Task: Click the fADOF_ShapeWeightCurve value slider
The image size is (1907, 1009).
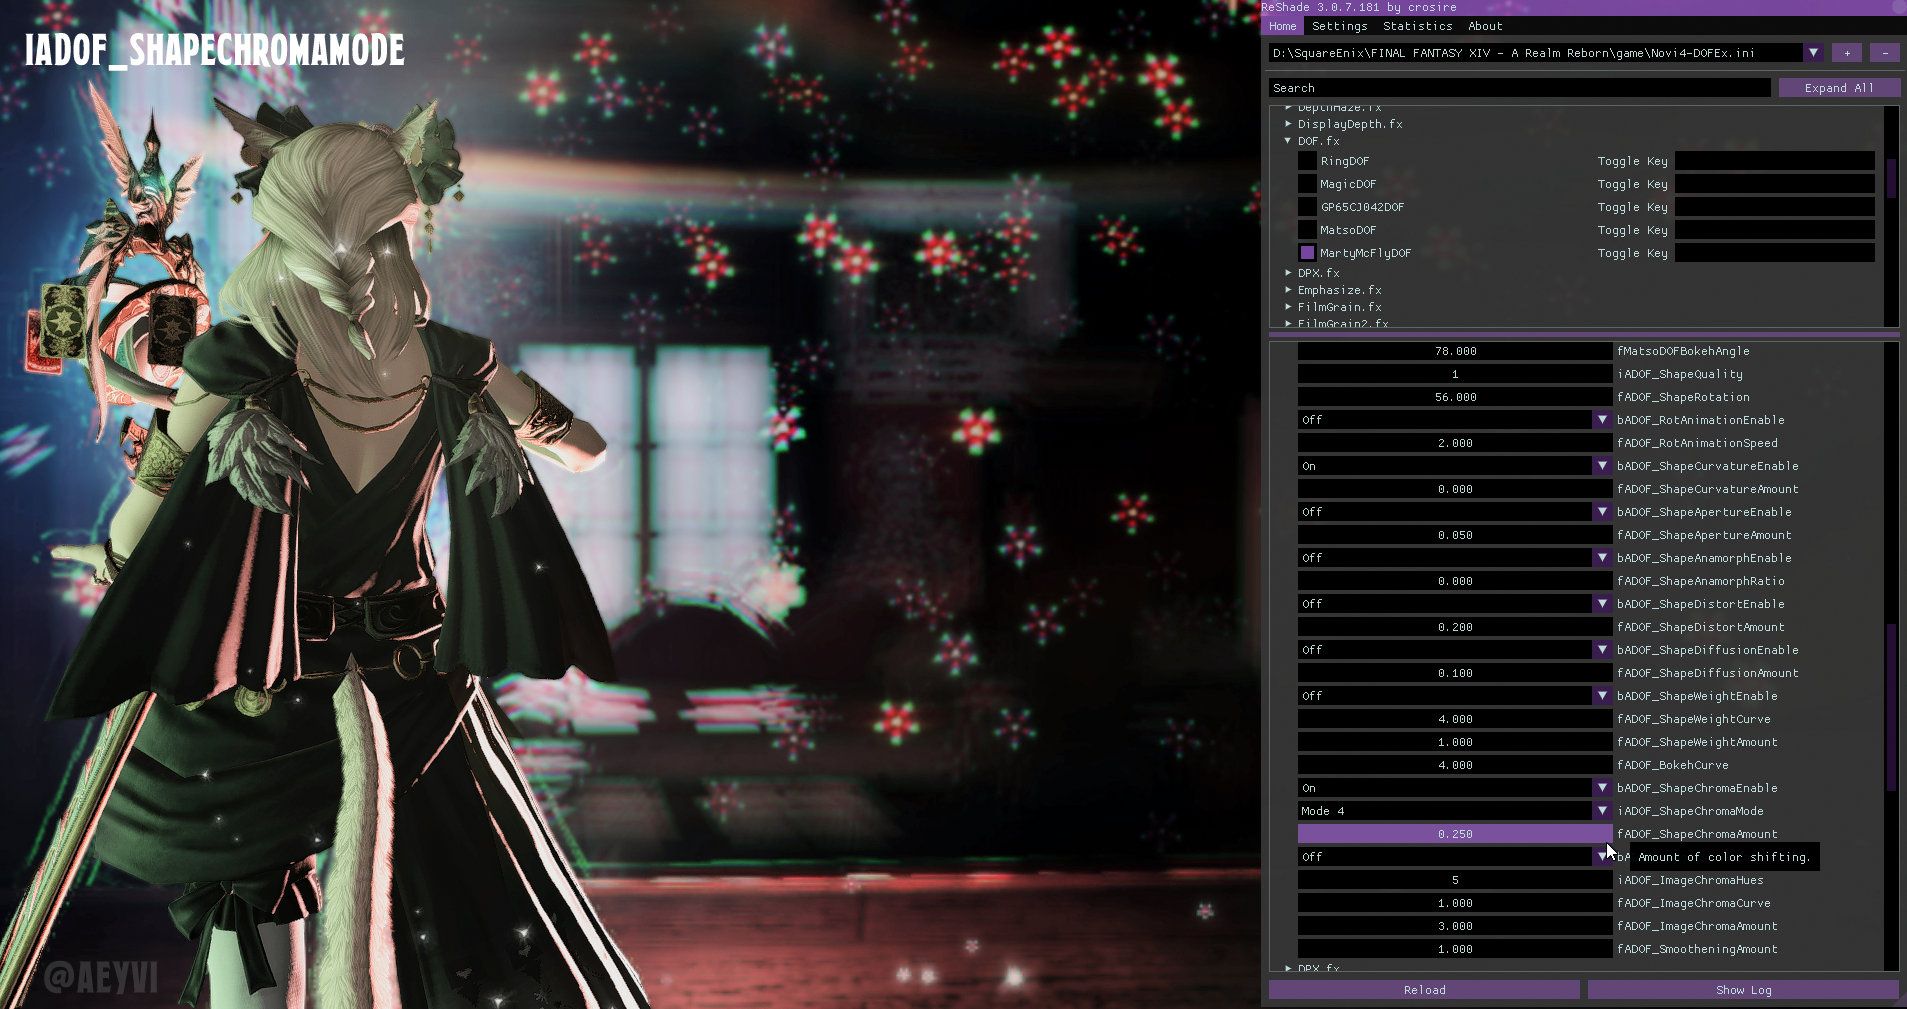Action: [1455, 719]
